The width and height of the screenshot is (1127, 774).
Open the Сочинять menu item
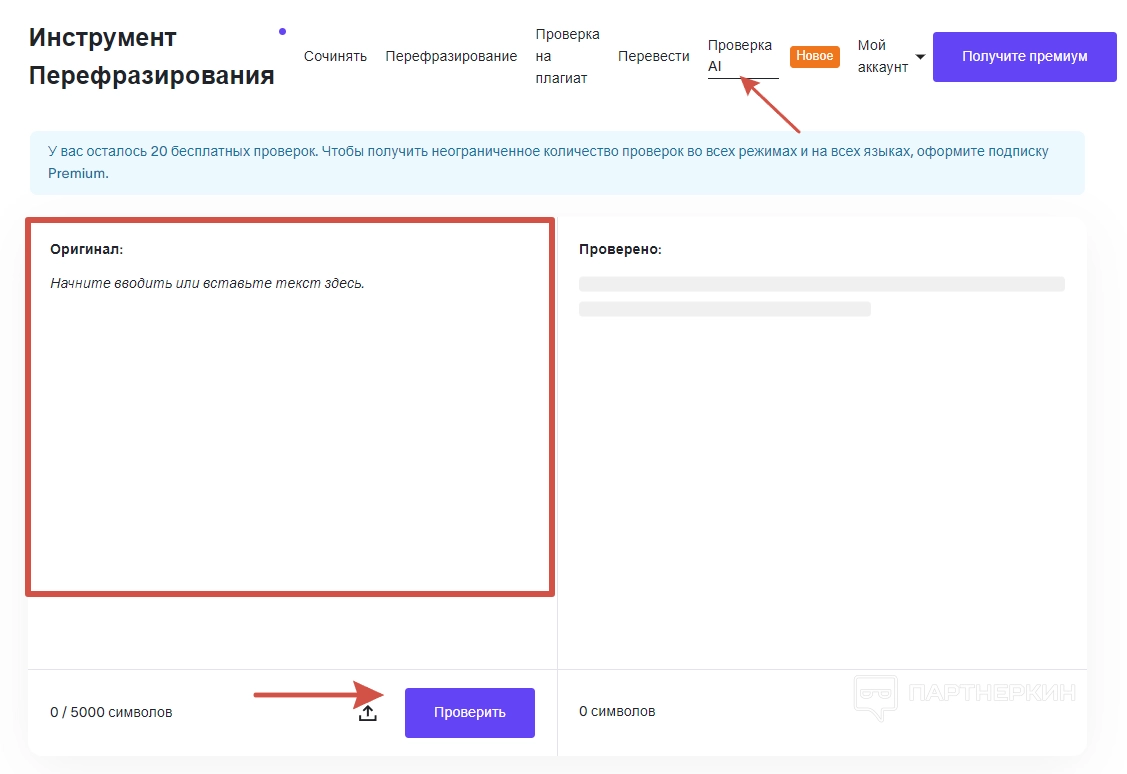click(335, 56)
